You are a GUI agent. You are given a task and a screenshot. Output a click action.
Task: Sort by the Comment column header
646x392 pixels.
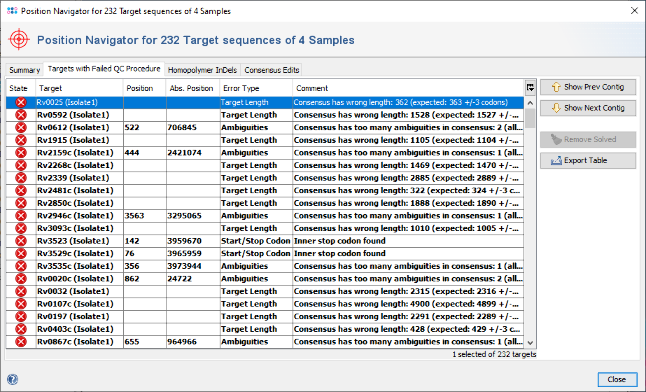(408, 88)
